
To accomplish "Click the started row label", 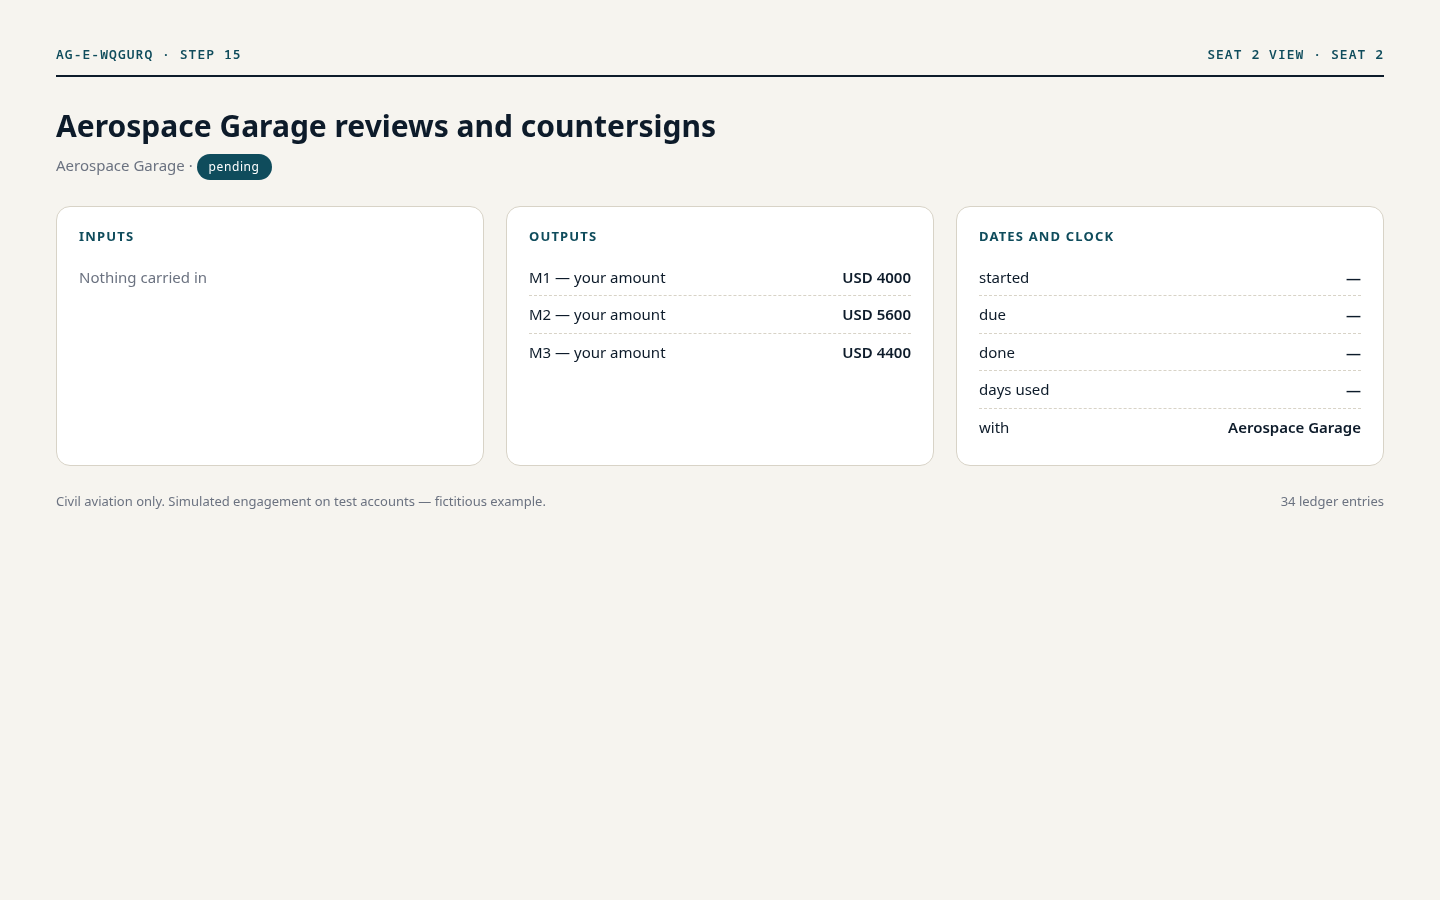I will coord(1004,278).
